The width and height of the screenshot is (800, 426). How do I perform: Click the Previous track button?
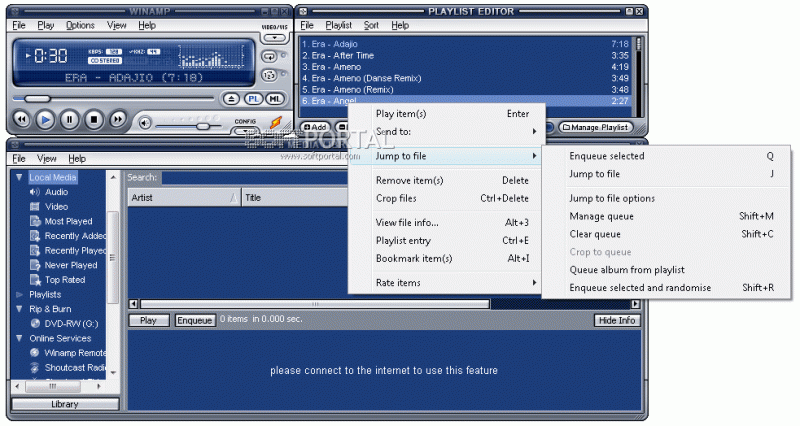click(x=21, y=120)
